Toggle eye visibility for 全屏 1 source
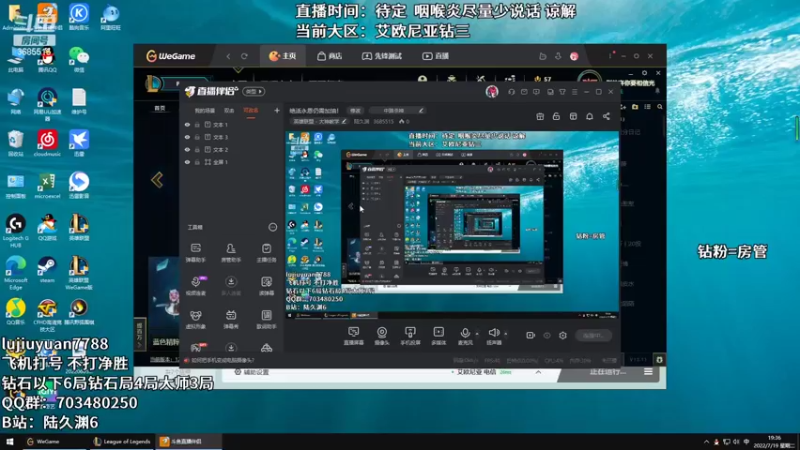Image resolution: width=800 pixels, height=450 pixels. point(187,162)
